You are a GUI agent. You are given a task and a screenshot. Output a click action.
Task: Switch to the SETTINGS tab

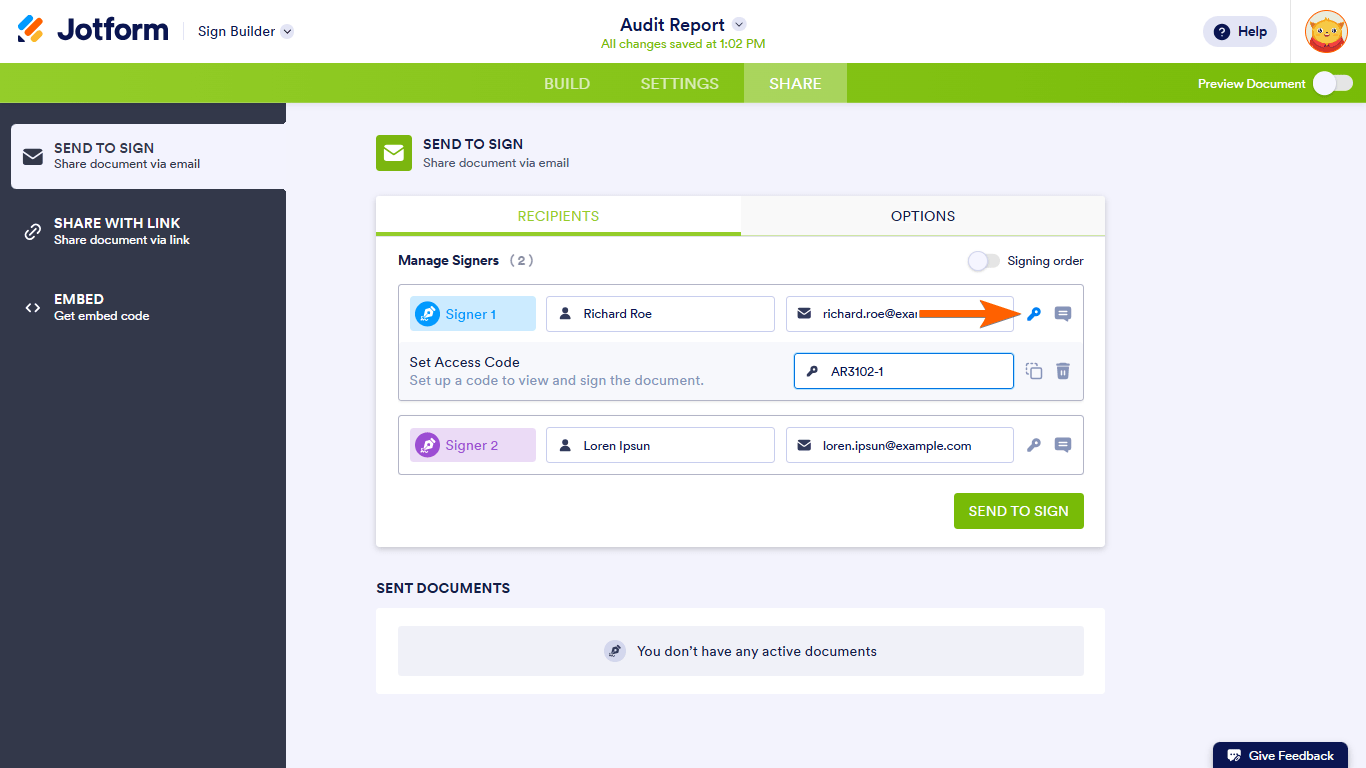click(x=680, y=83)
